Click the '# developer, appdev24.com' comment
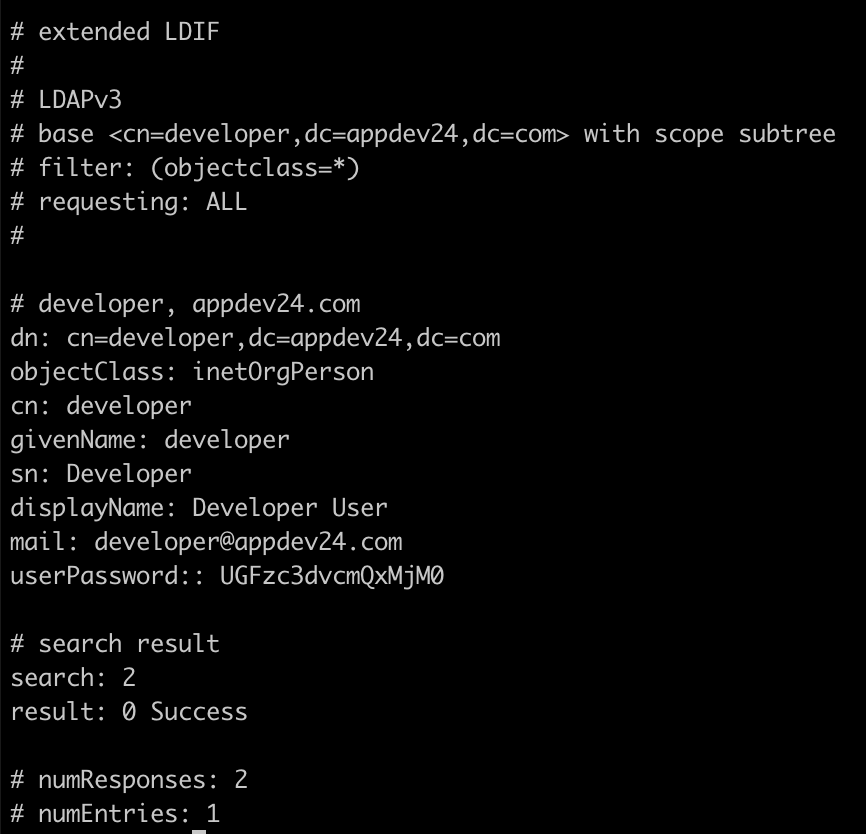This screenshot has height=834, width=866. [185, 304]
